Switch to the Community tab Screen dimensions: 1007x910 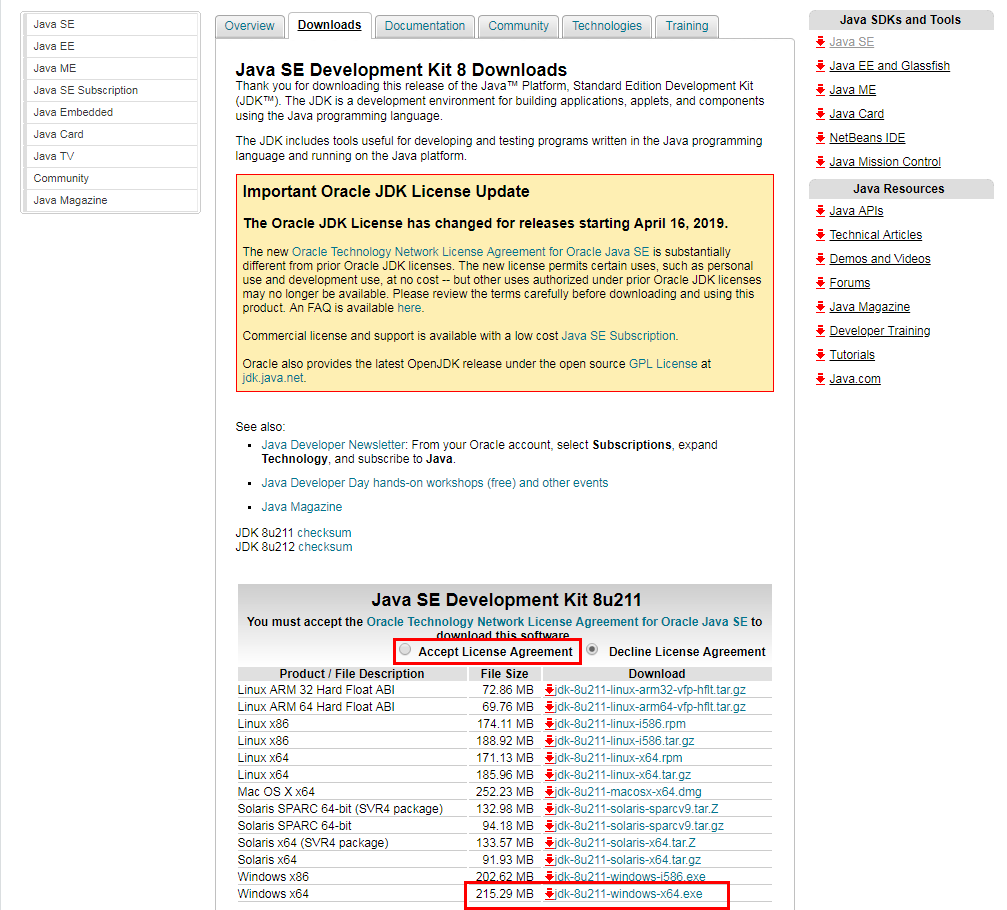(518, 26)
